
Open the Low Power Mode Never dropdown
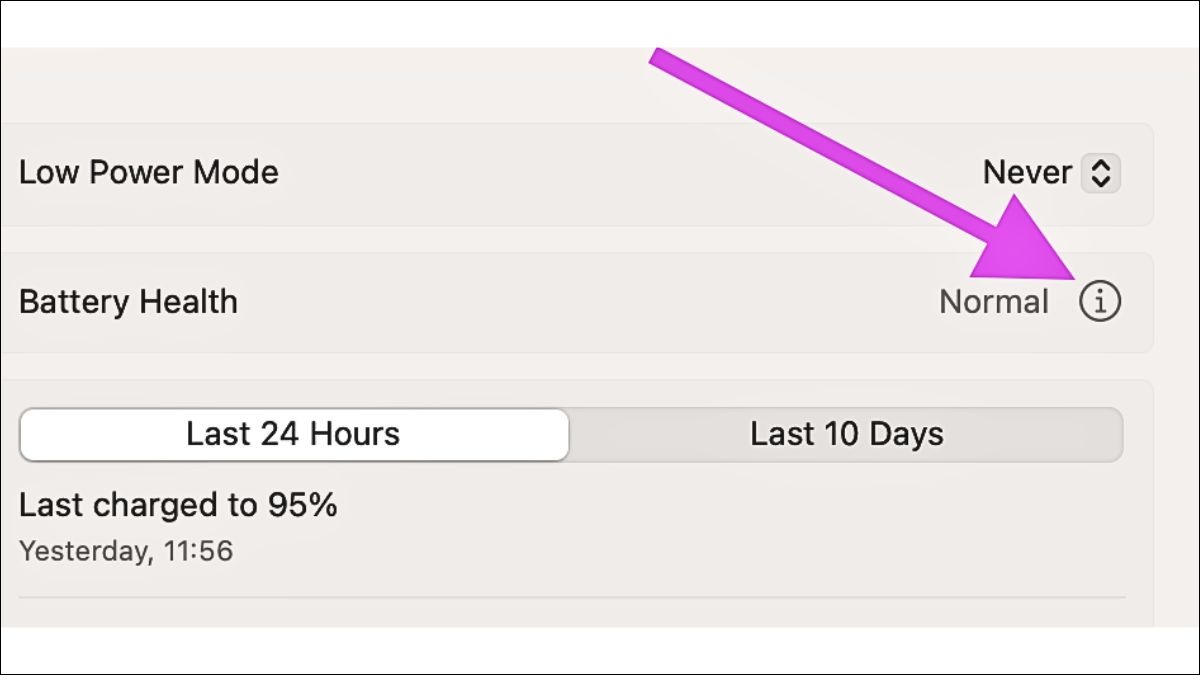1051,173
